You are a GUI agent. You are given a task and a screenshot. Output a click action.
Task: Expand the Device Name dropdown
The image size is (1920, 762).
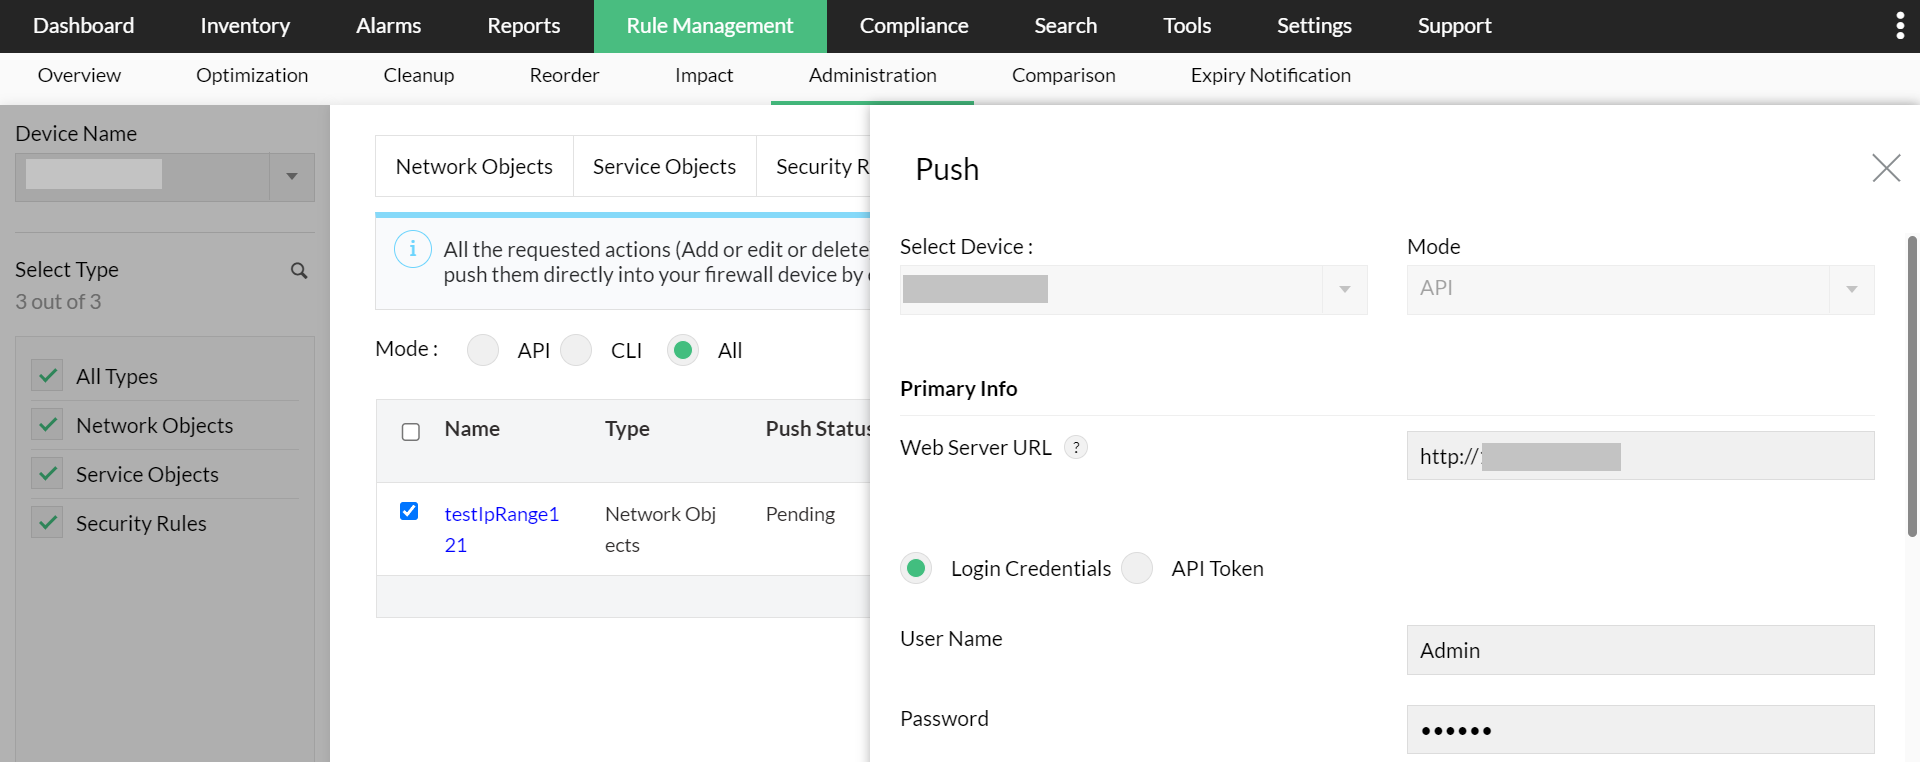pos(291,177)
